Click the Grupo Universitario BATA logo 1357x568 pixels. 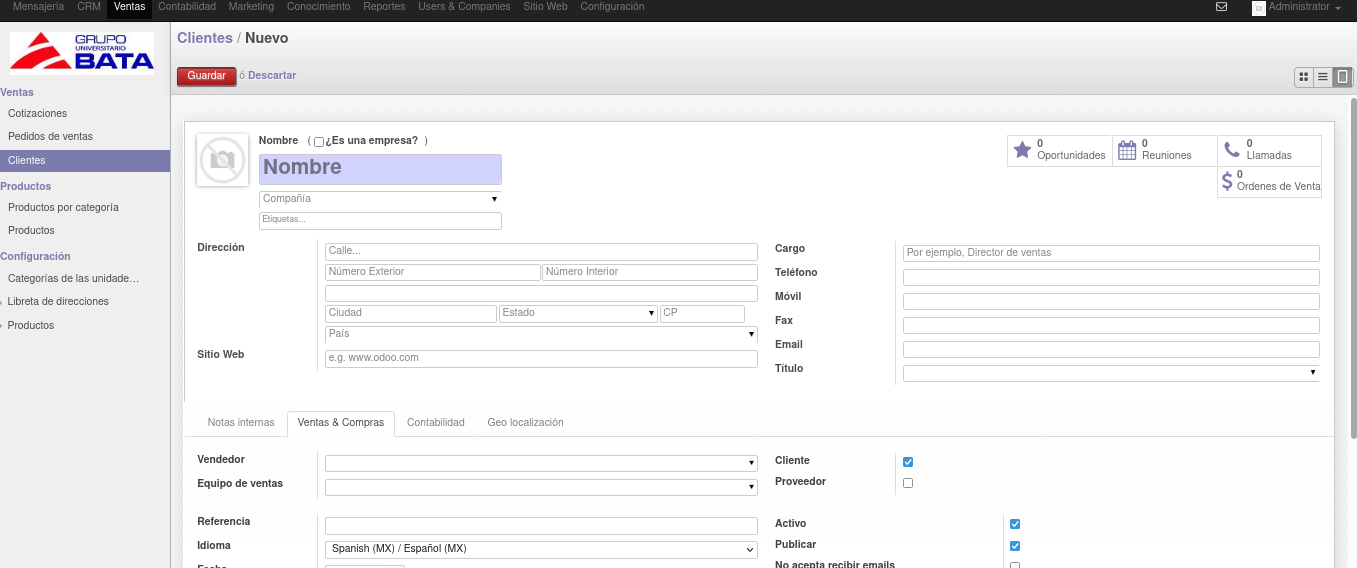pyautogui.click(x=82, y=53)
